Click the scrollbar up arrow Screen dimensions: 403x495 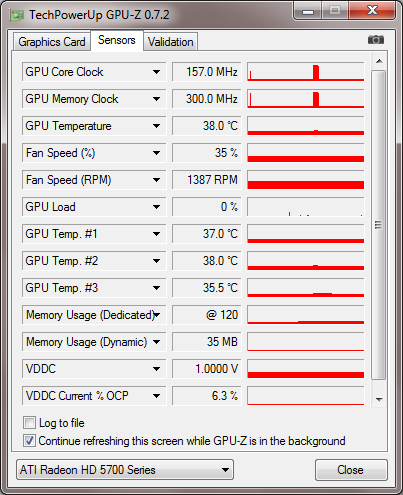379,61
